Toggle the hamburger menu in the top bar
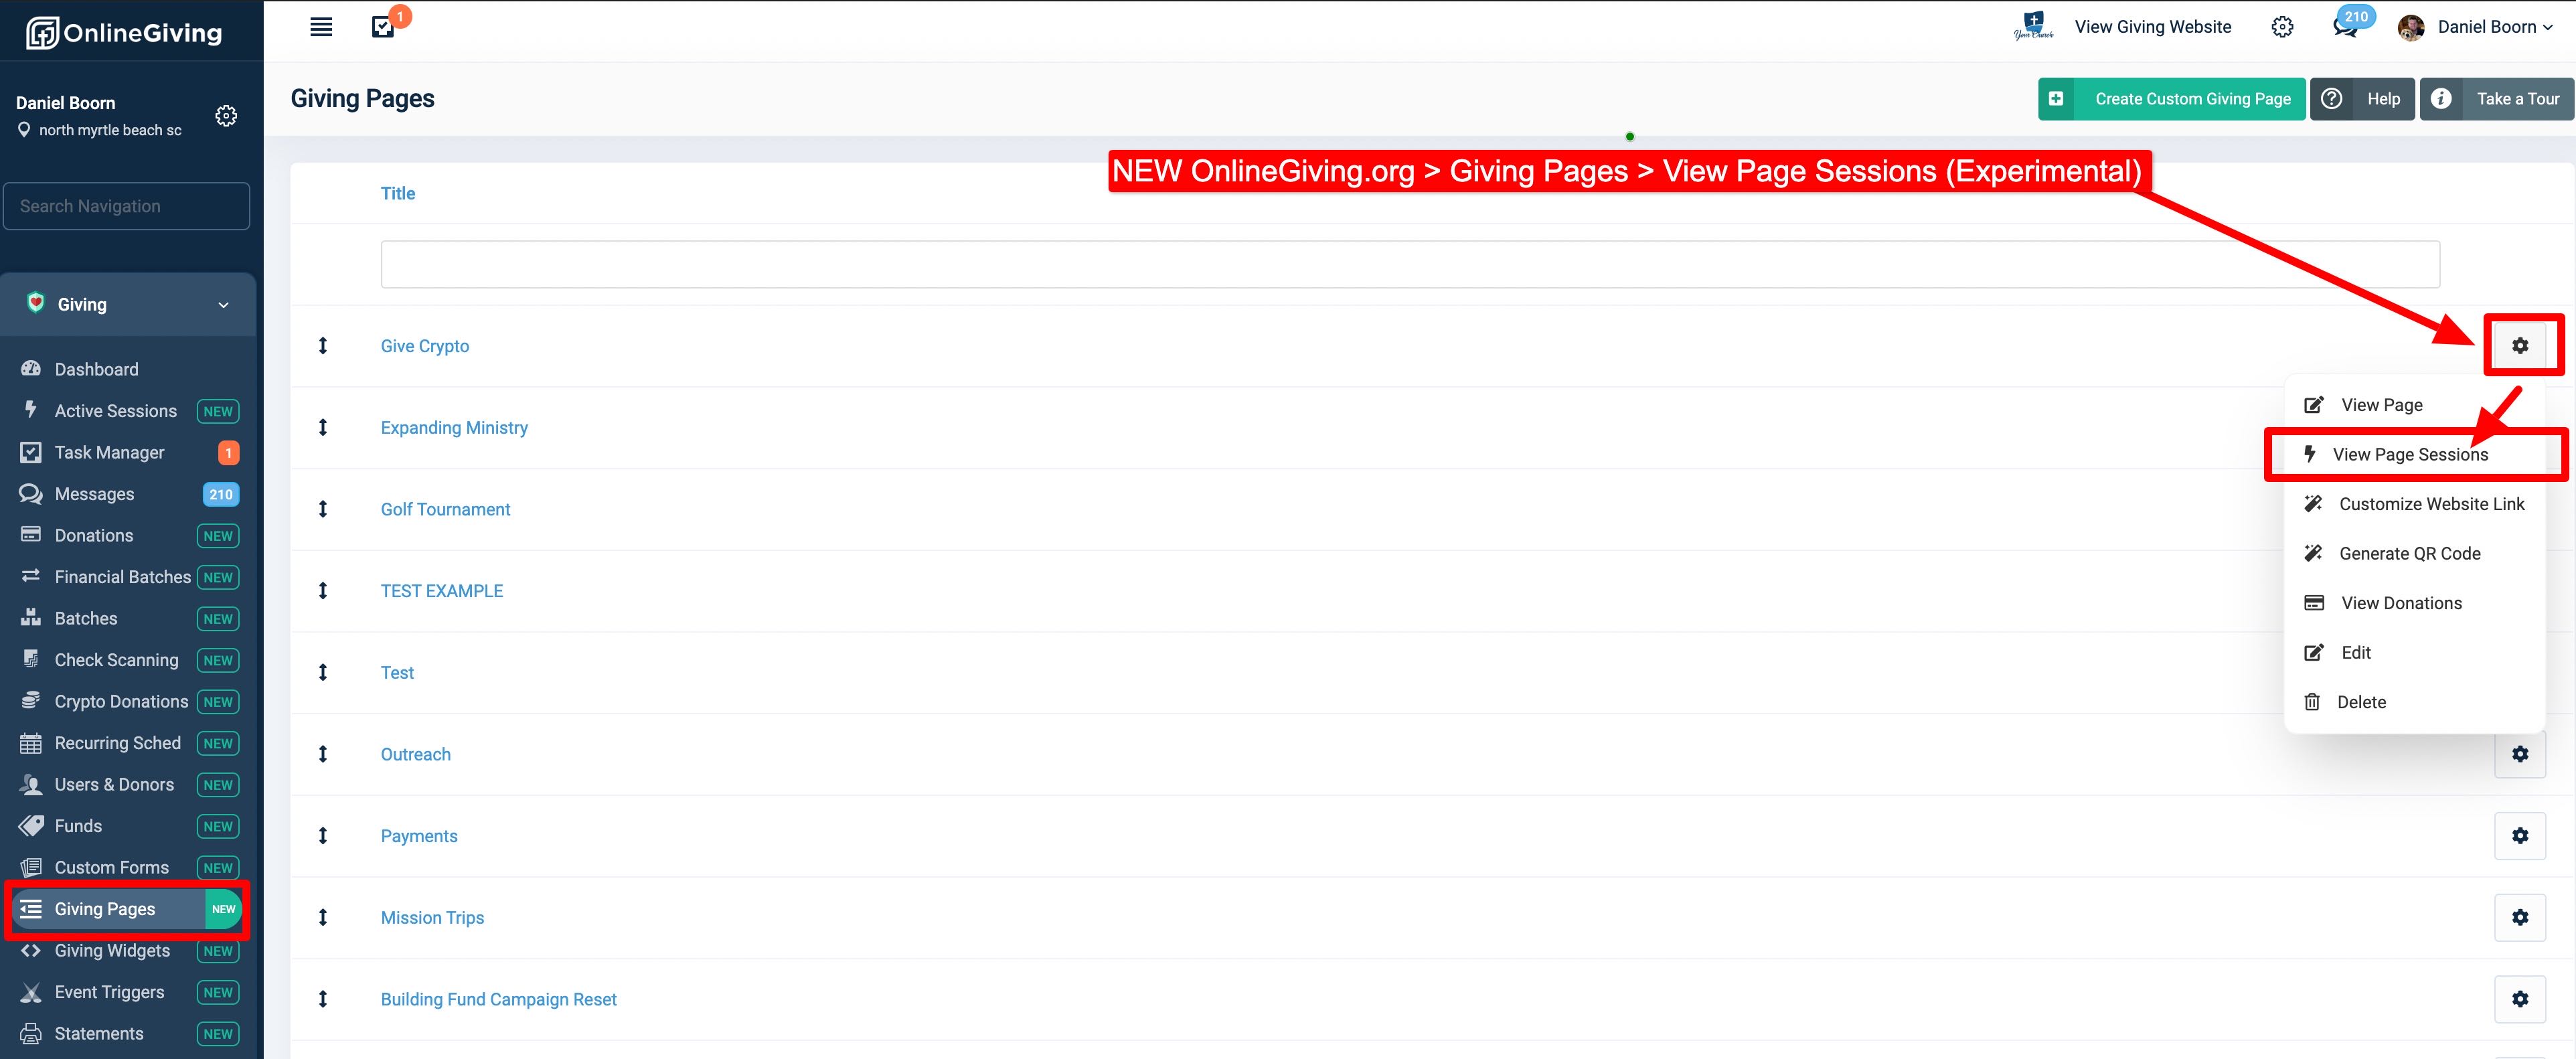Screen dimensions: 2576x1059 [x=321, y=27]
